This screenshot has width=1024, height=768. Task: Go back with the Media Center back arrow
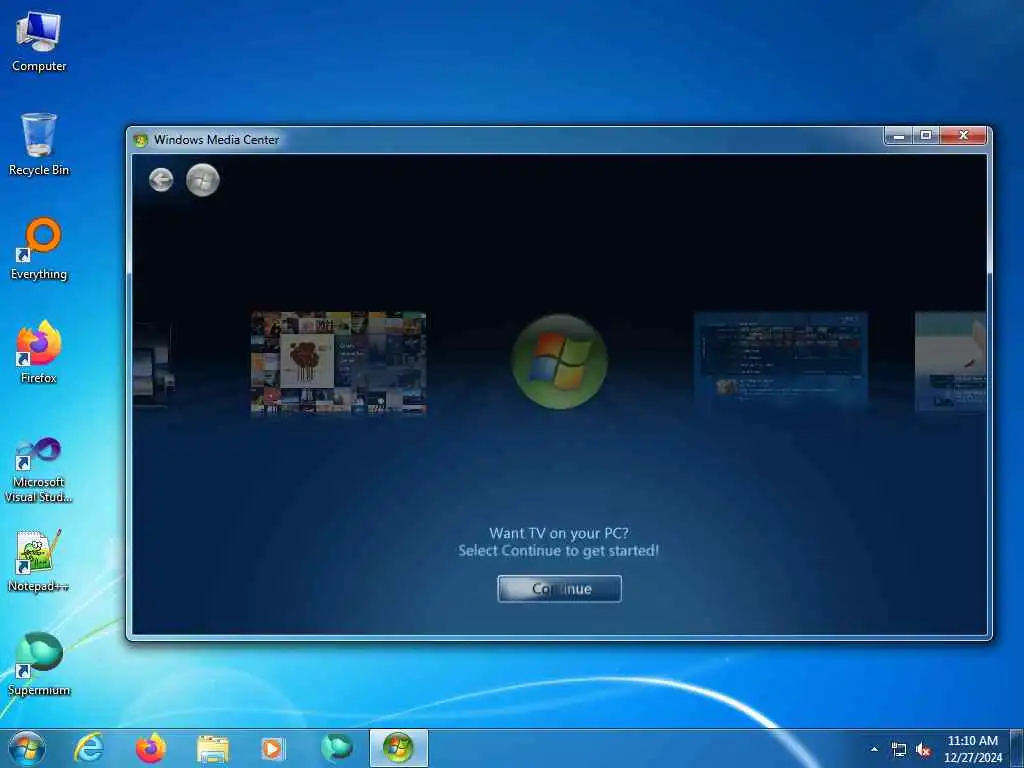(161, 180)
